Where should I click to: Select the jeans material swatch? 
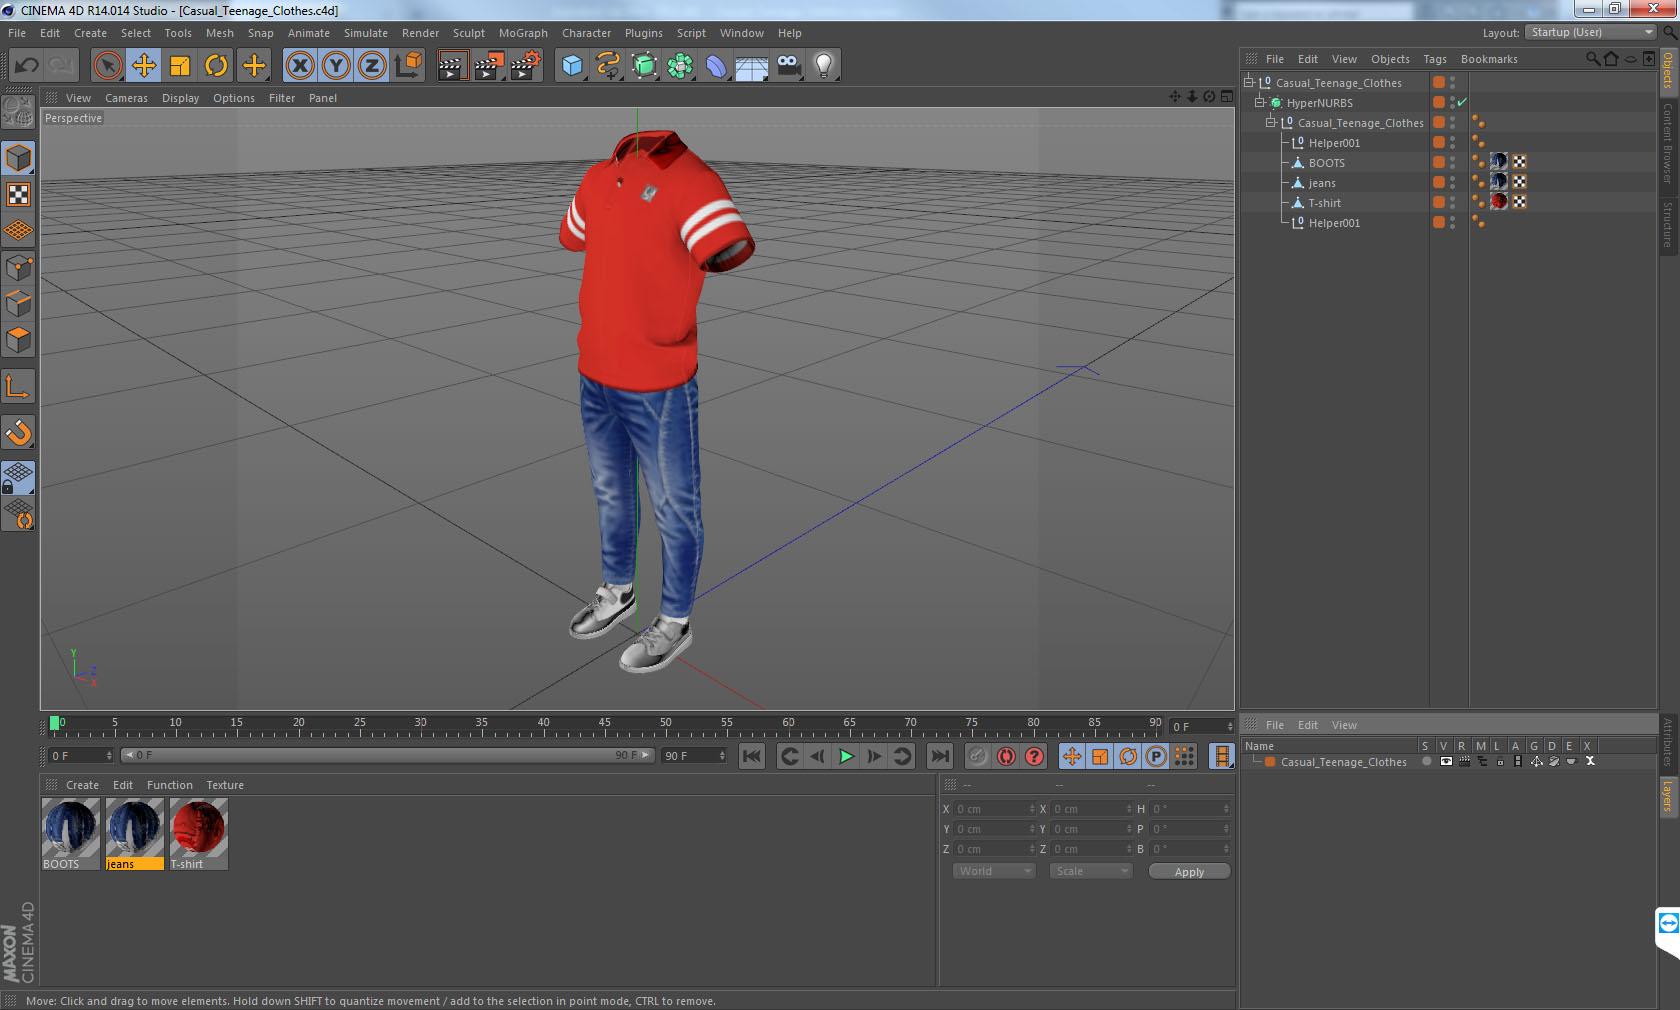click(135, 833)
